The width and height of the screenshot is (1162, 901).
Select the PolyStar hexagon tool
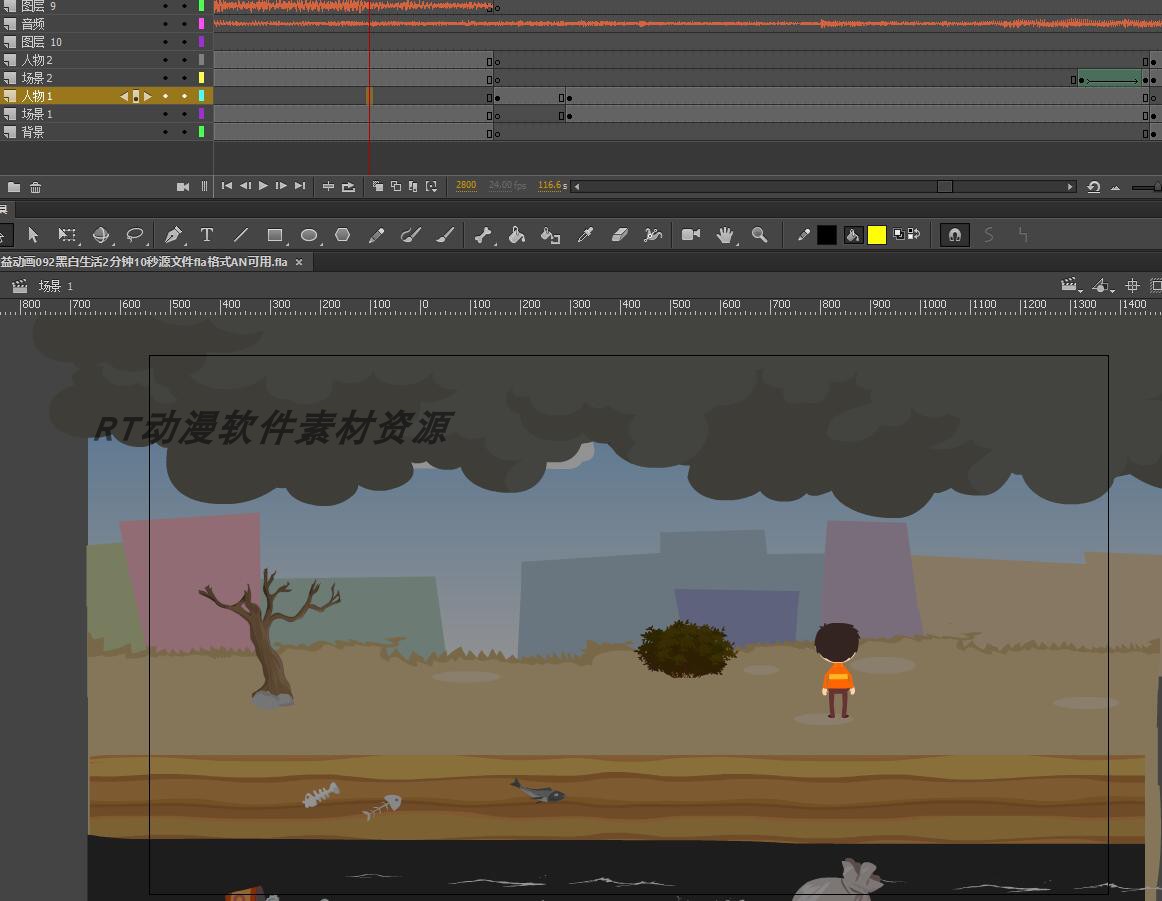(x=342, y=235)
